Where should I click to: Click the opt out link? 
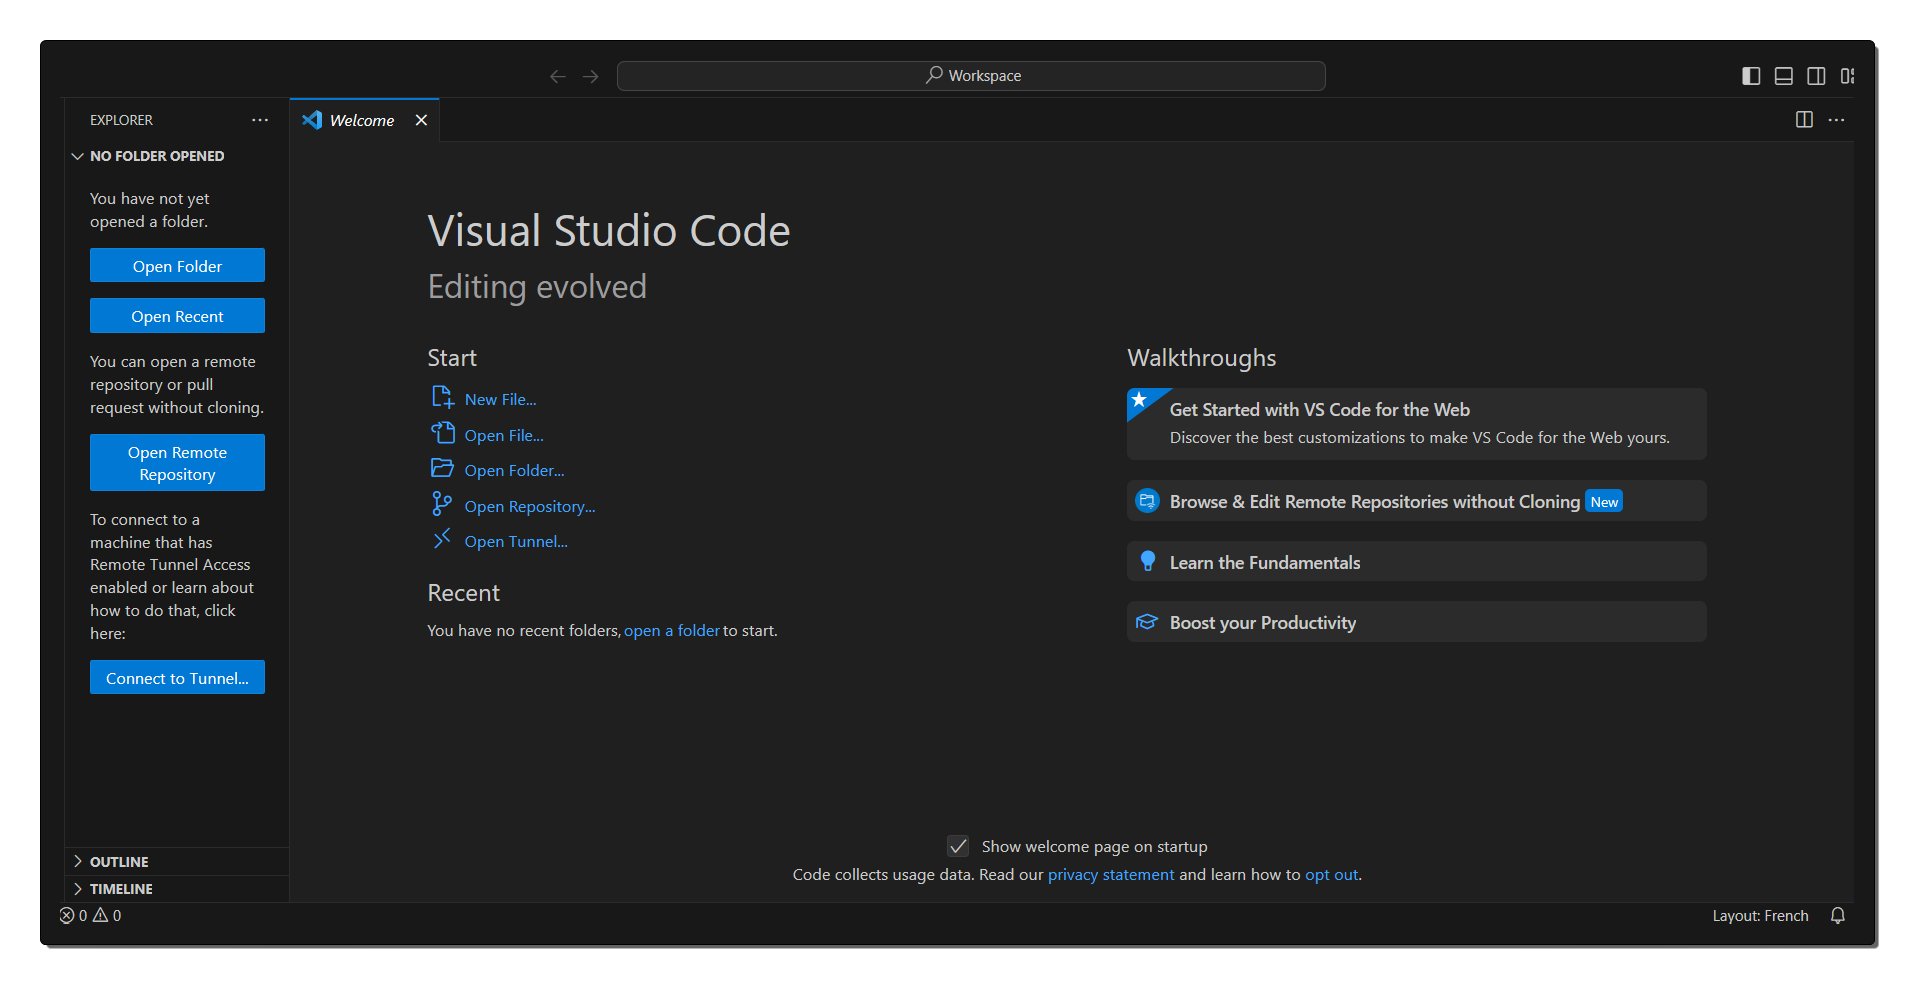pos(1331,875)
